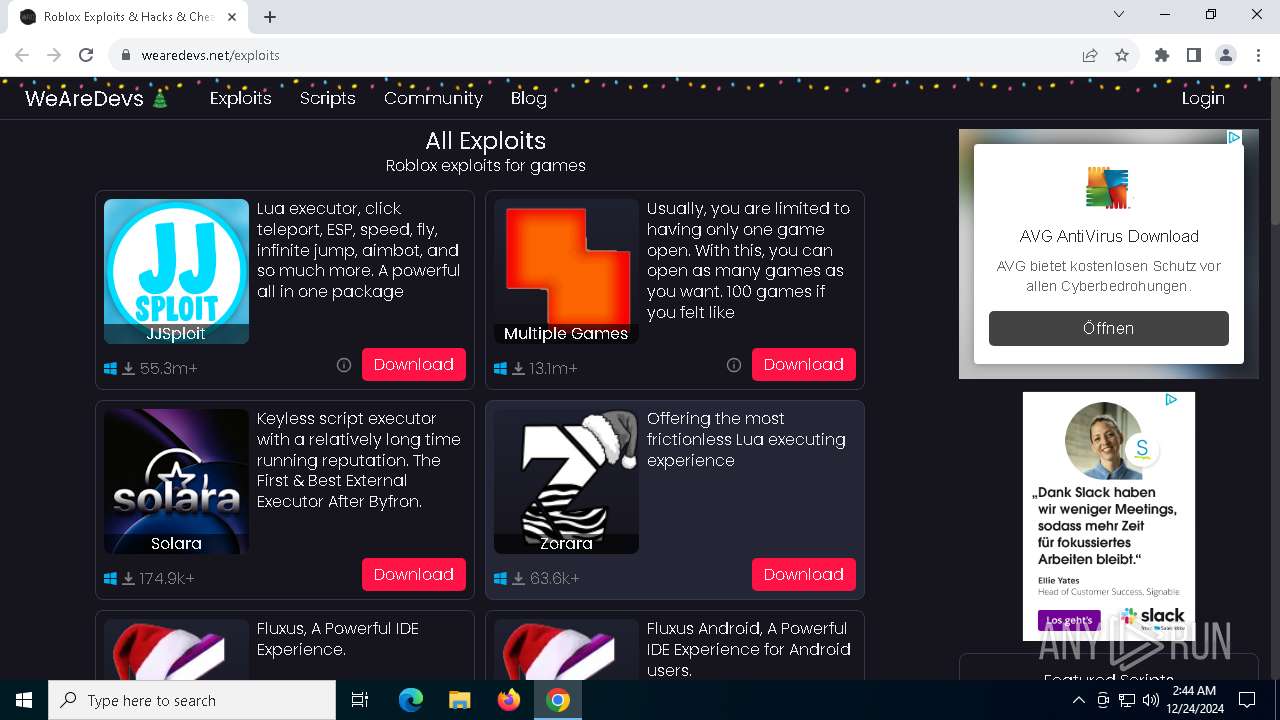
Task: Select the Roblox Exploits browser tab
Action: tap(128, 17)
